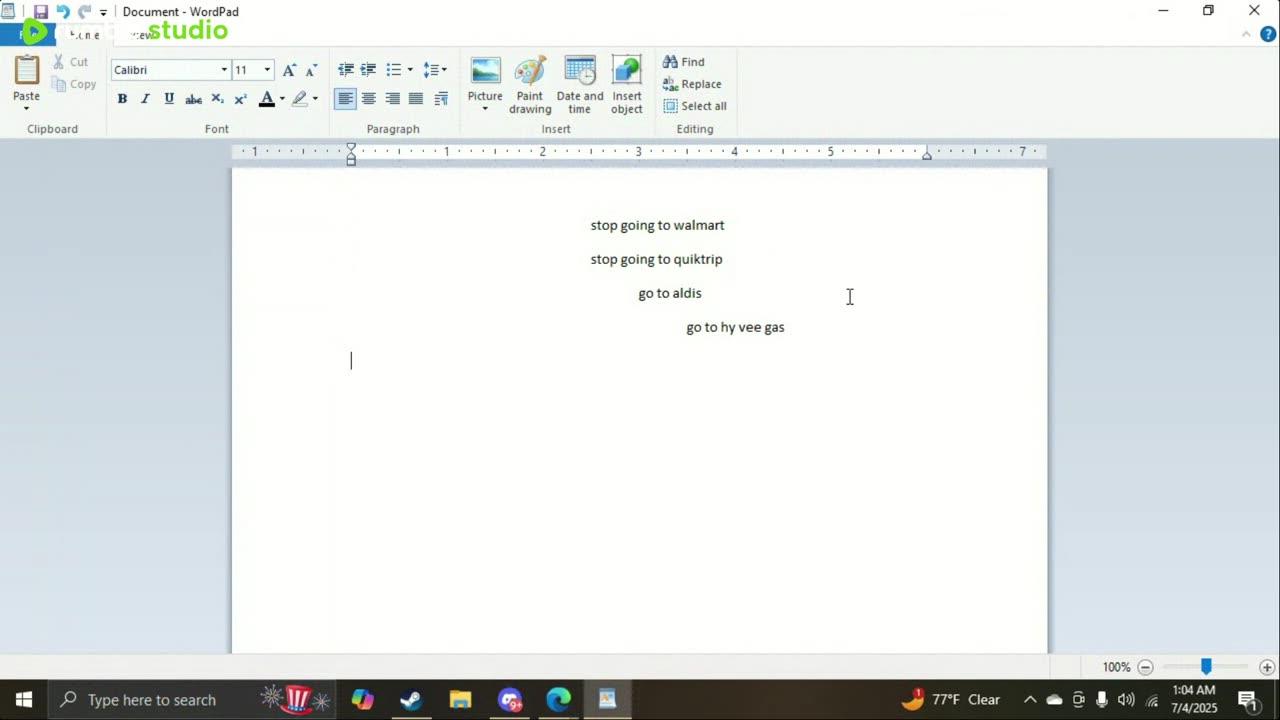This screenshot has height=720, width=1280.
Task: Switch to the Home tab
Action: (84, 35)
